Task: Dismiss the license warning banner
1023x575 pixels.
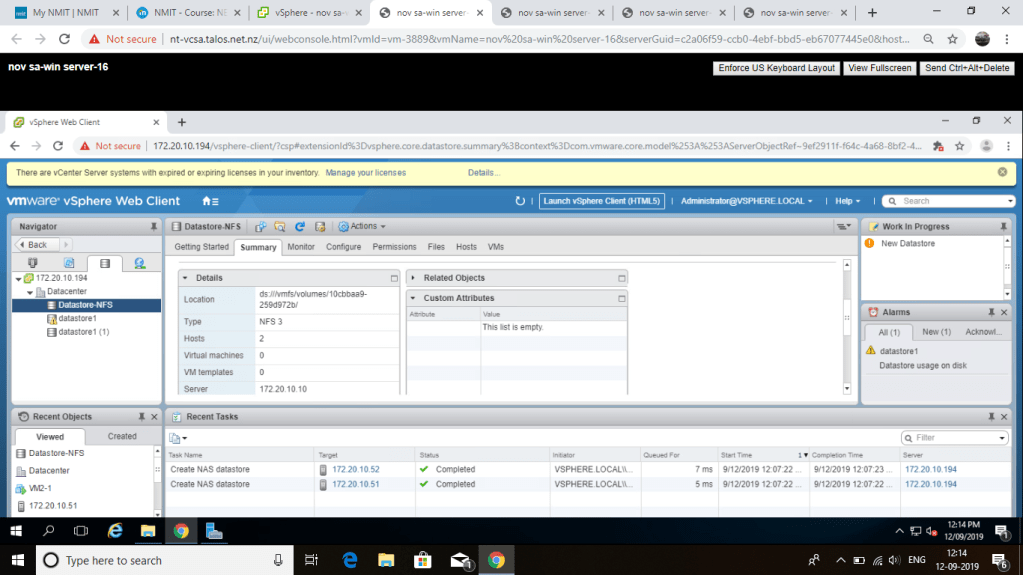Action: [1002, 172]
